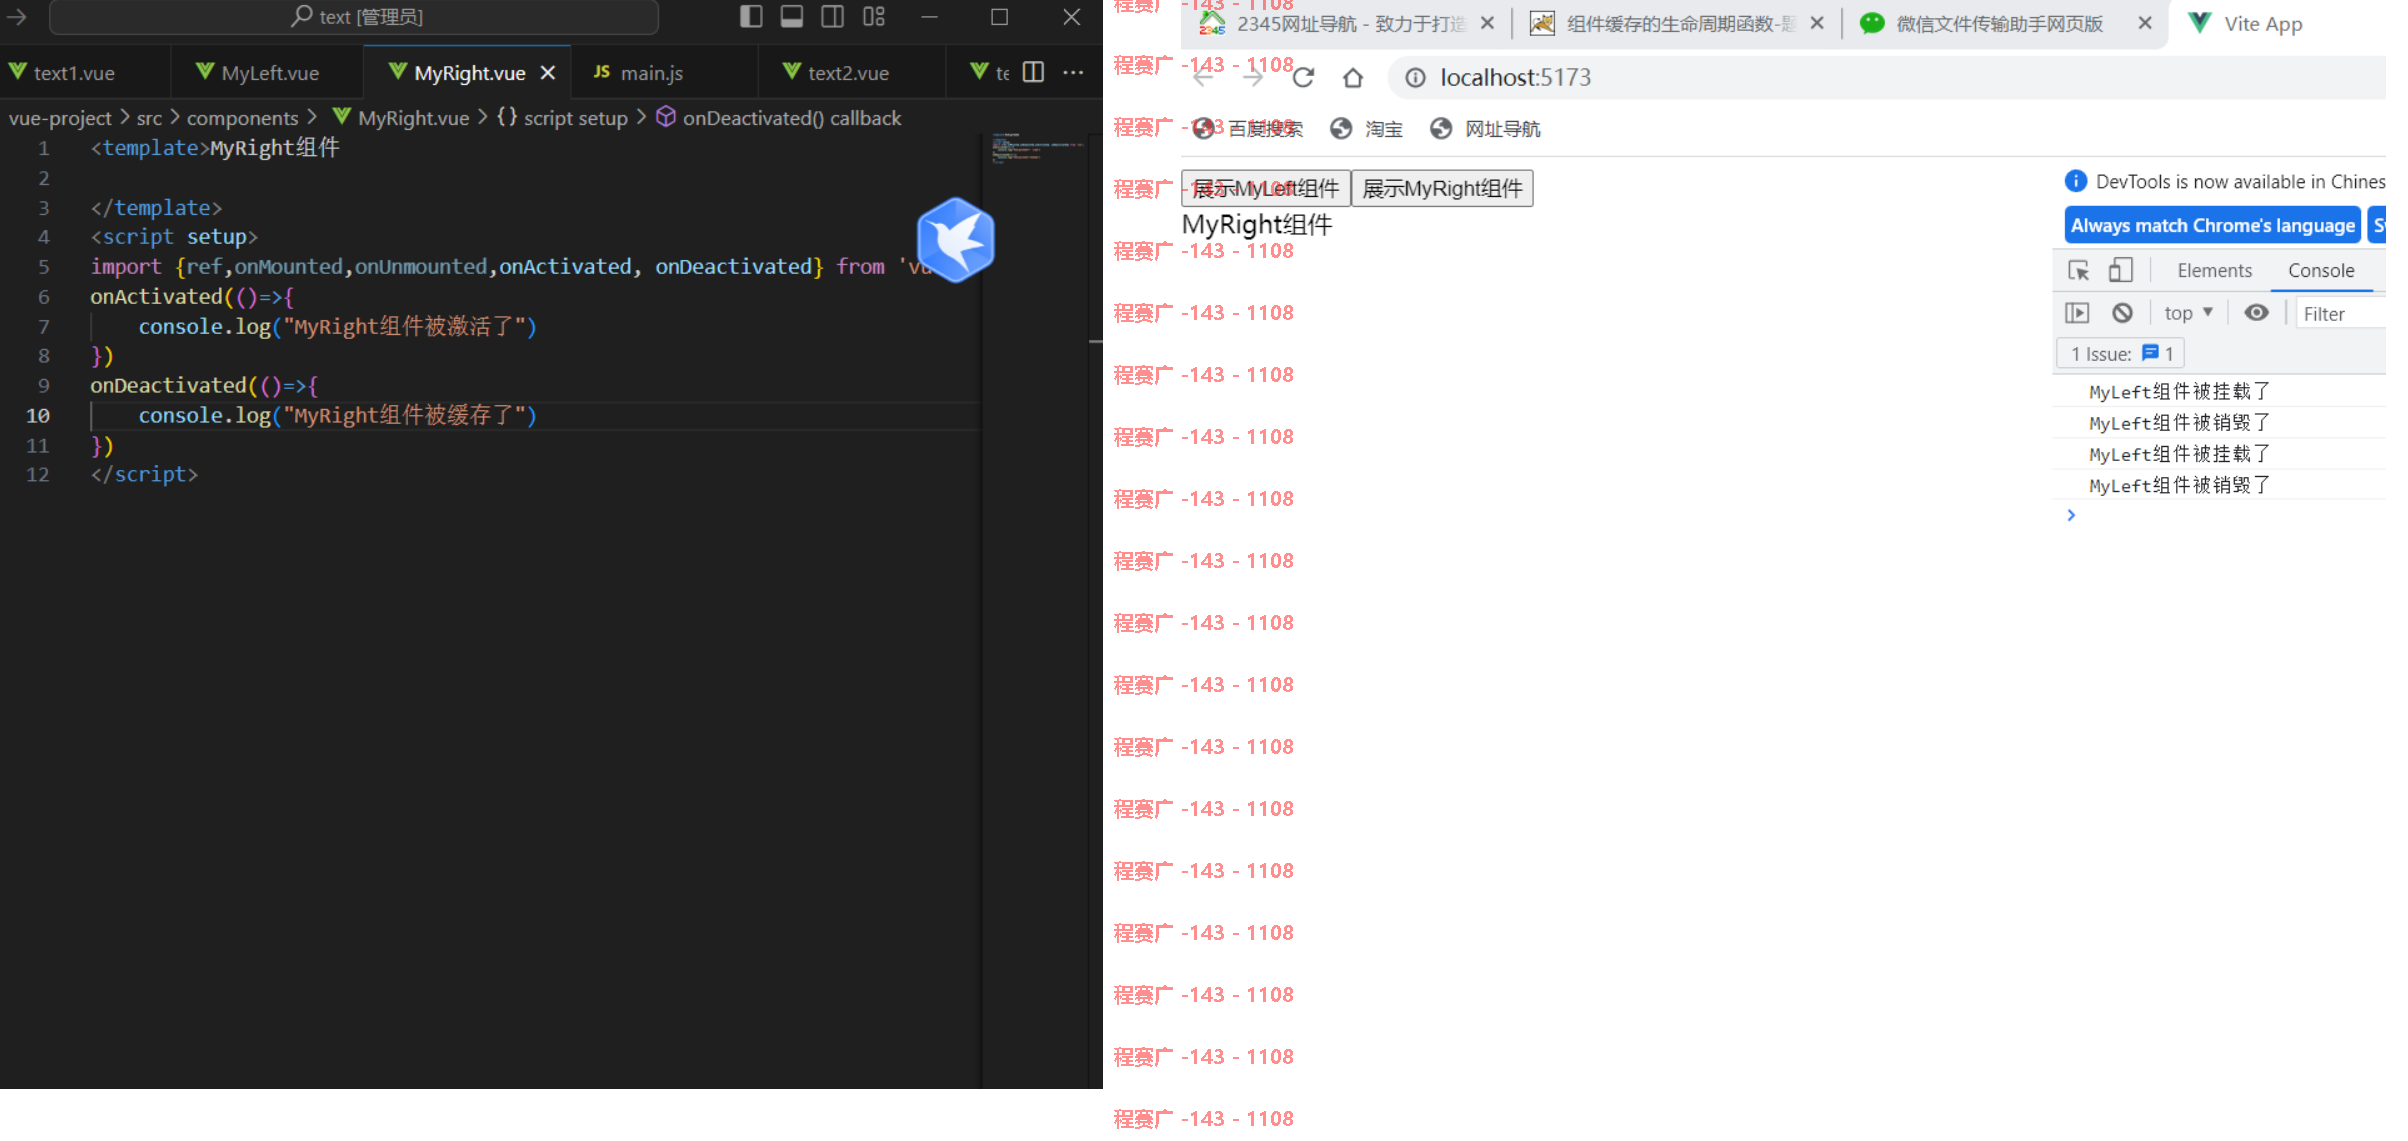Click the console prompt chevron
This screenshot has width=2408, height=1141.
pyautogui.click(x=2071, y=515)
